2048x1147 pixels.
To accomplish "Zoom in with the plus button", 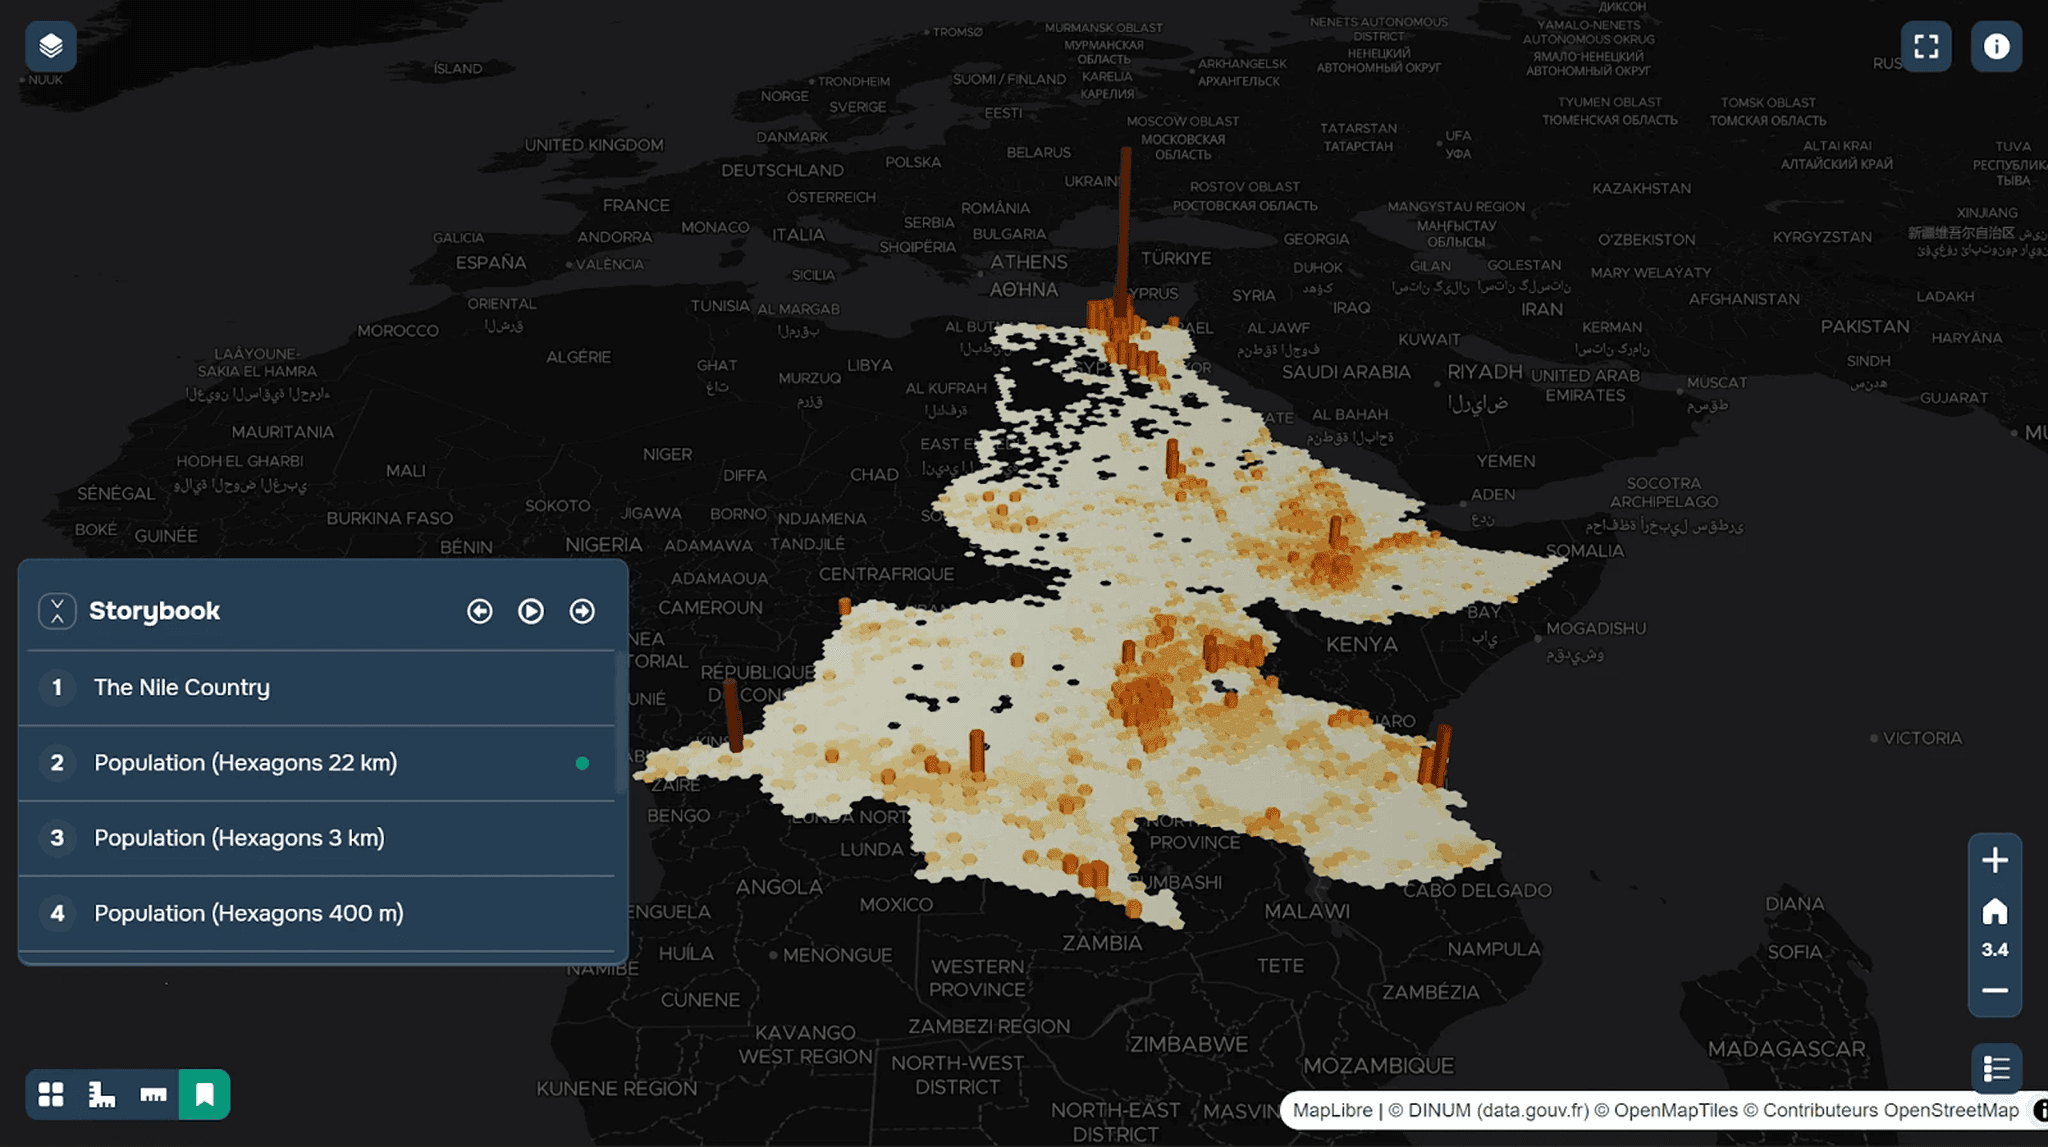I will [x=1994, y=860].
